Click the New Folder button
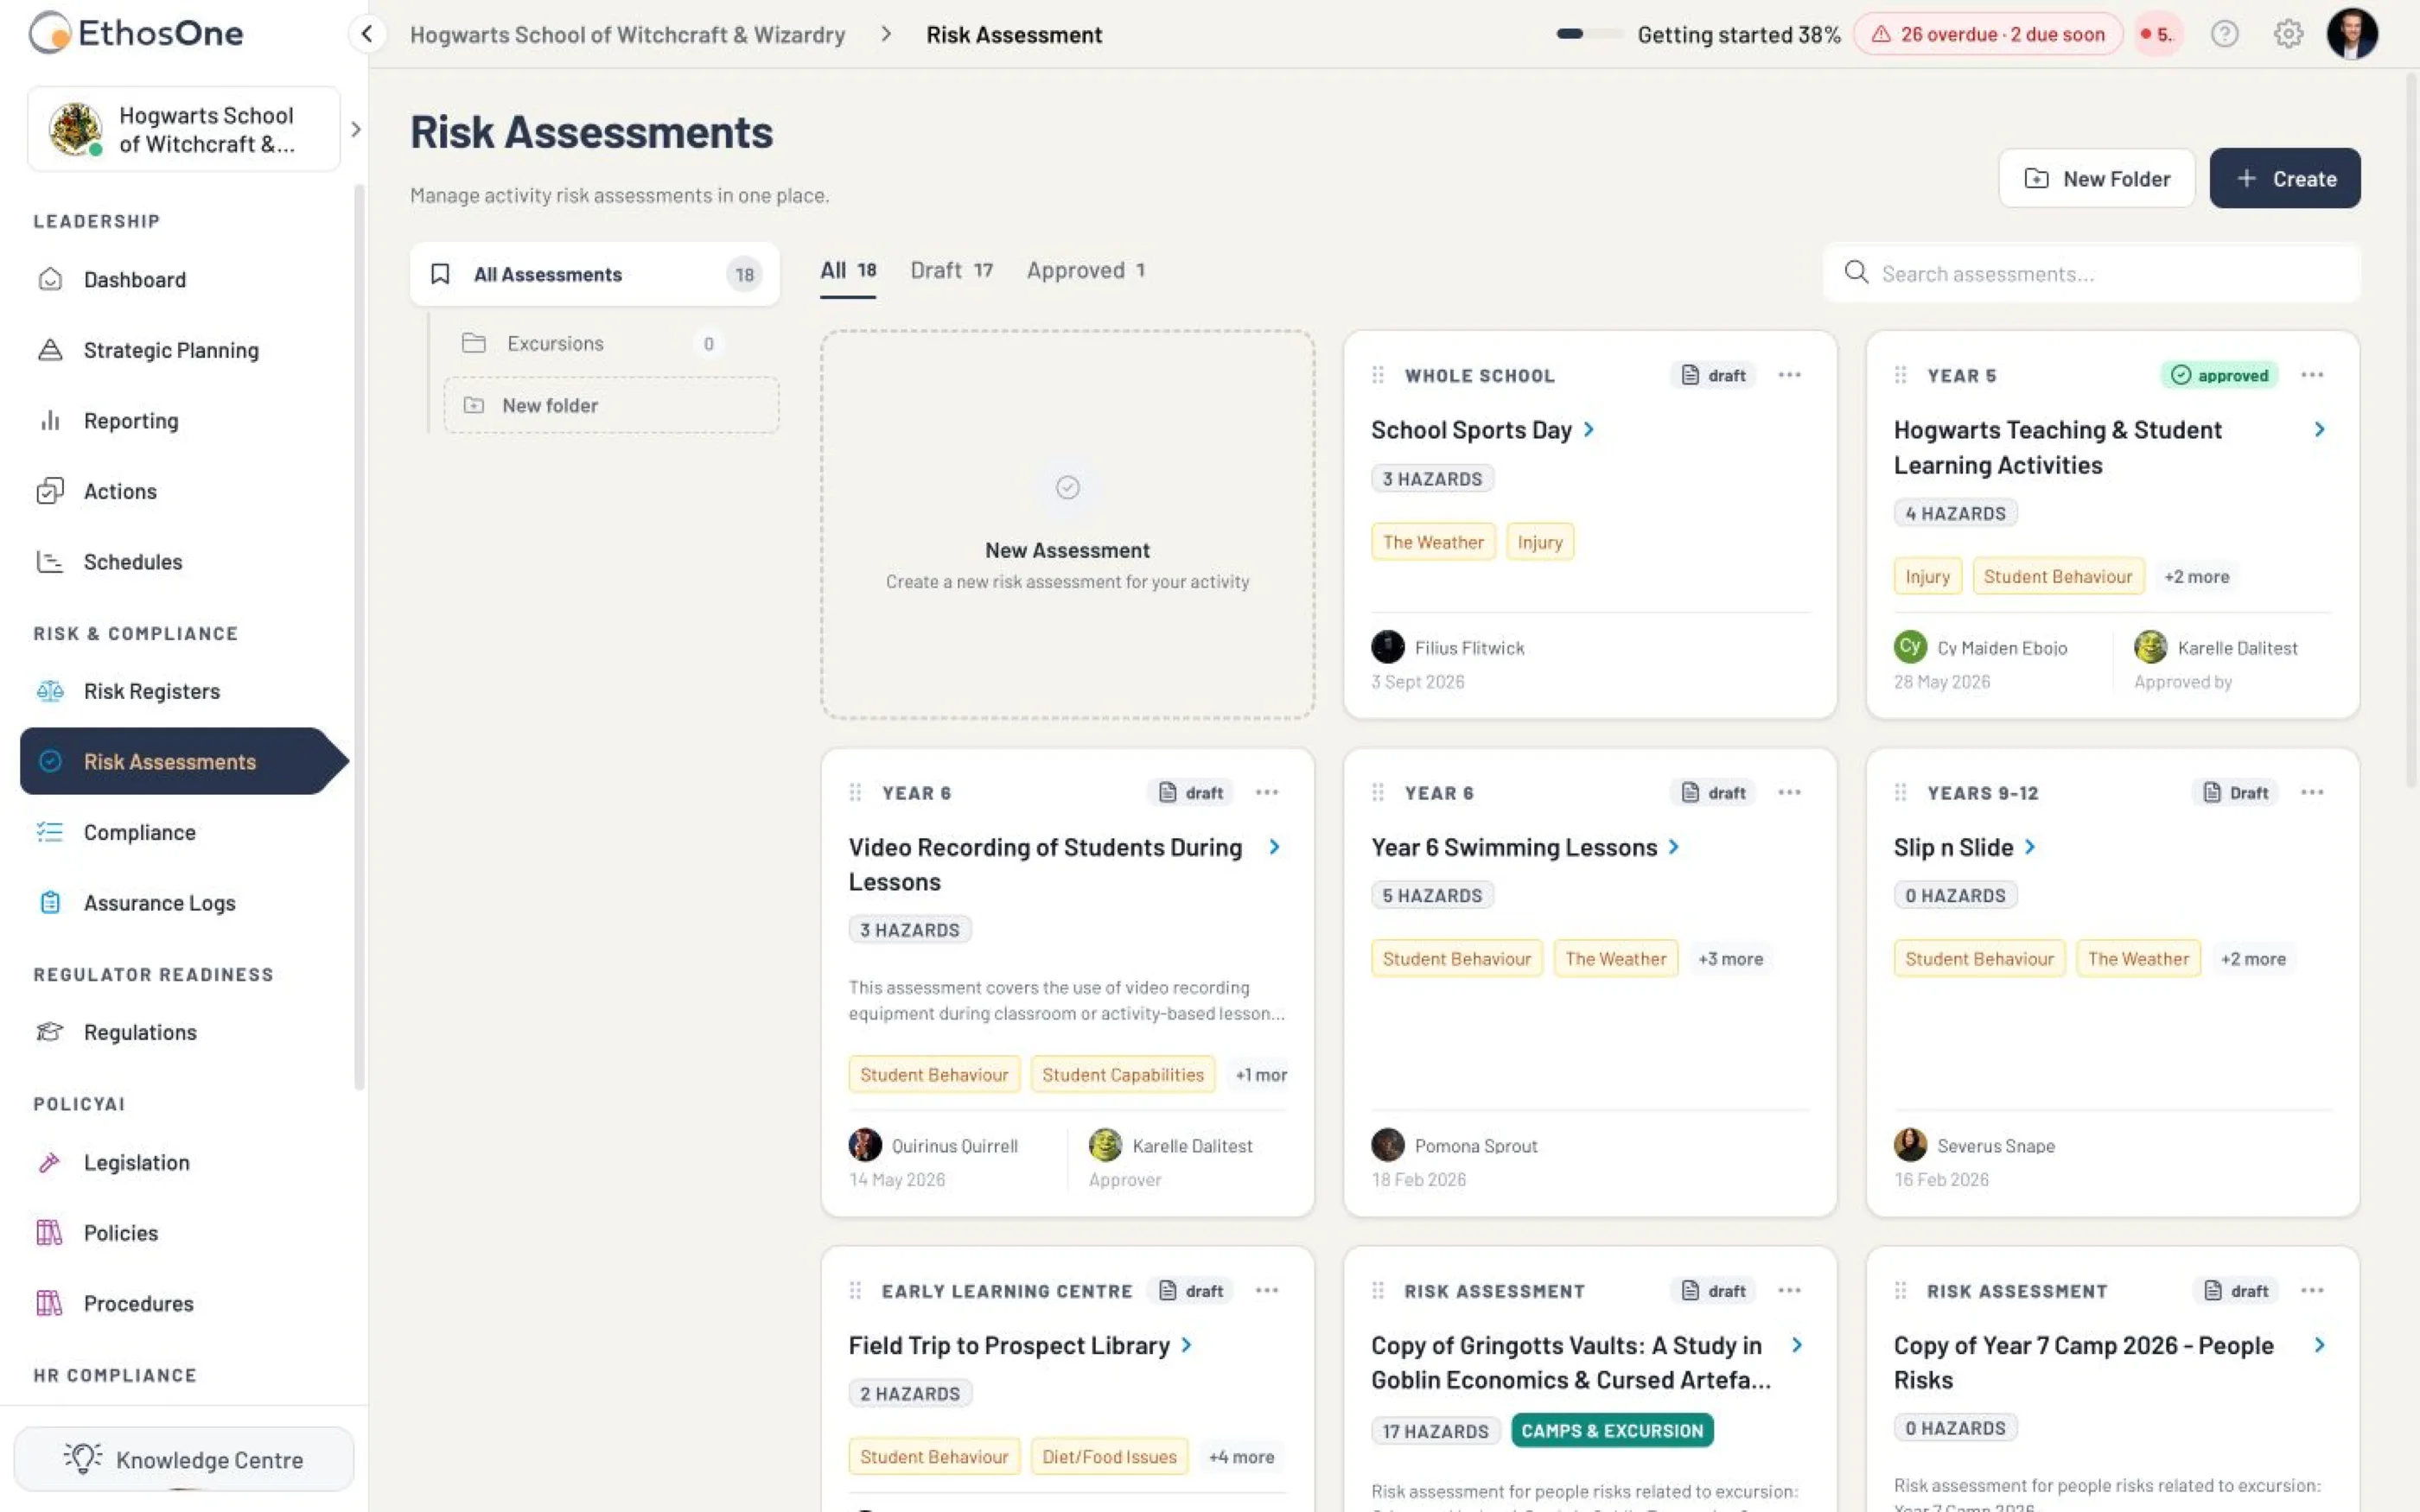This screenshot has height=1512, width=2420. 2097,178
